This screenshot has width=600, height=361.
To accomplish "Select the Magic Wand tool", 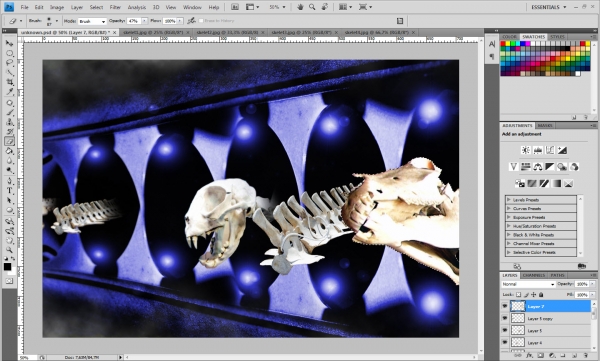I will coord(9,72).
